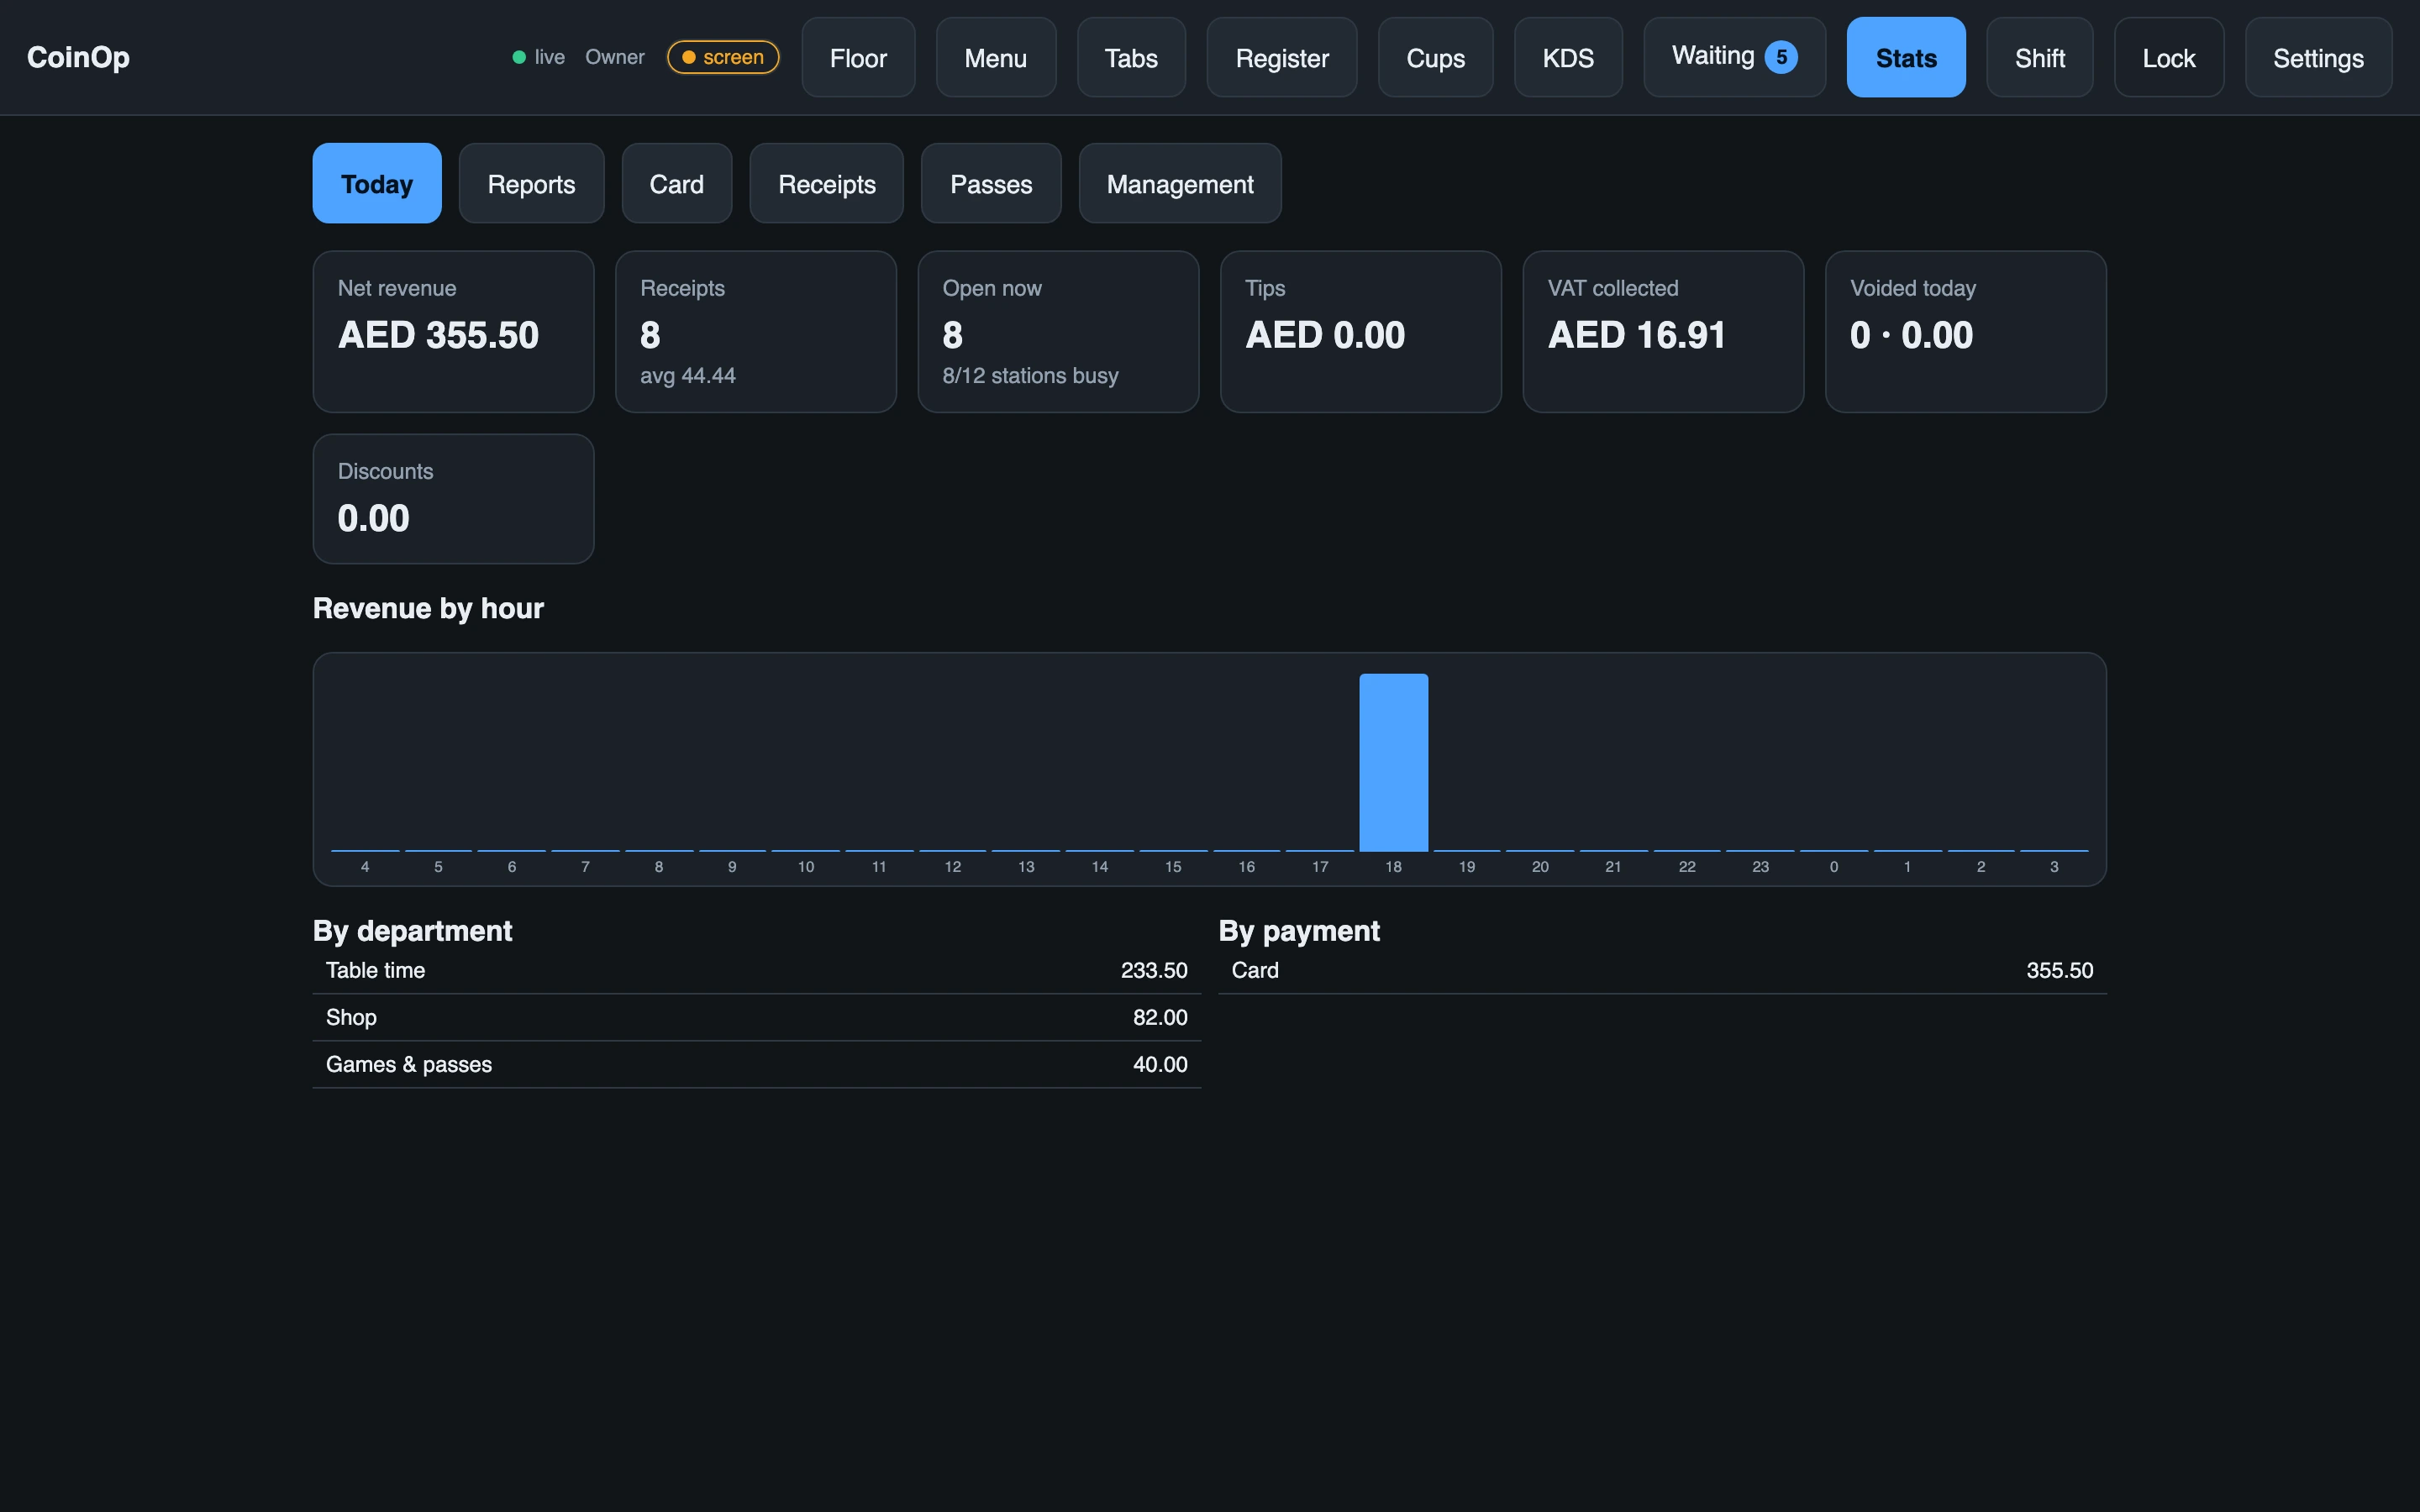Switch to the Cups section
Viewport: 2420px width, 1512px height.
1435,58
